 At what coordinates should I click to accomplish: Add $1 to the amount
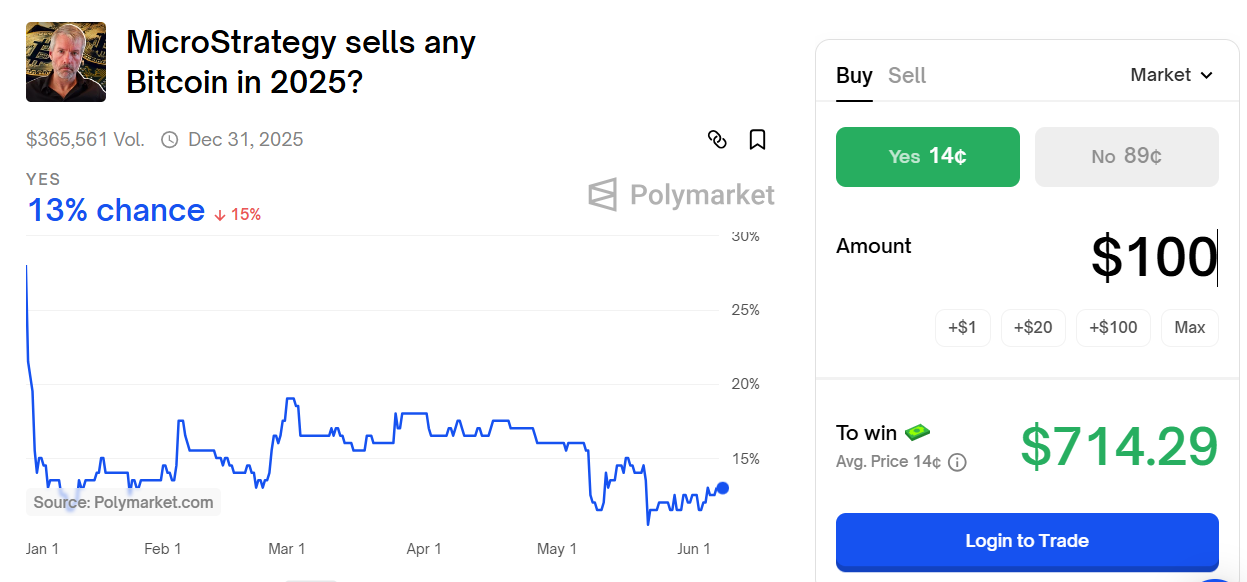click(x=962, y=327)
